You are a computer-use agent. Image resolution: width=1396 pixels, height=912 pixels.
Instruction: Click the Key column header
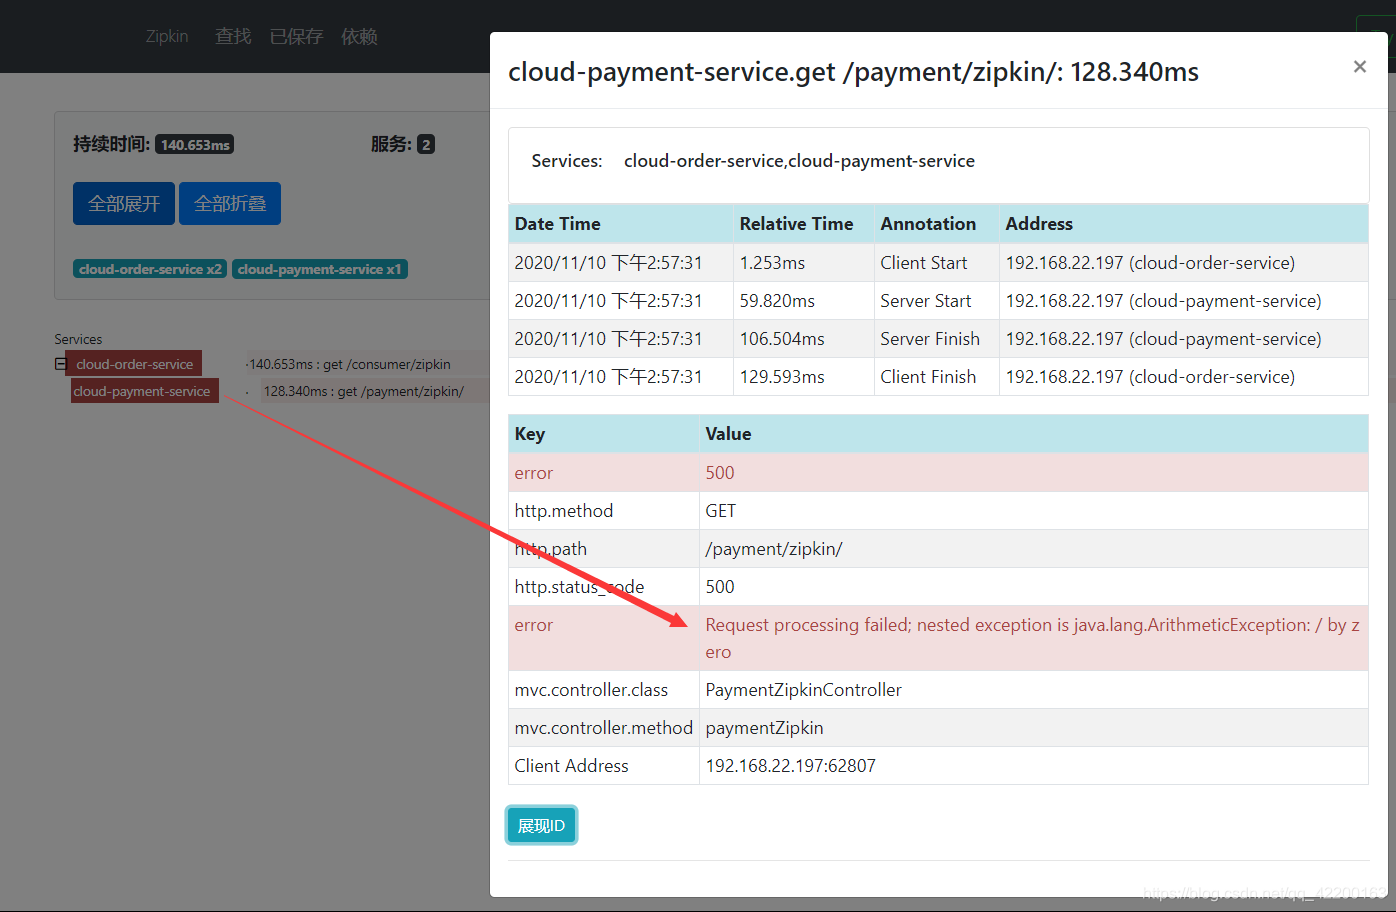click(x=604, y=434)
